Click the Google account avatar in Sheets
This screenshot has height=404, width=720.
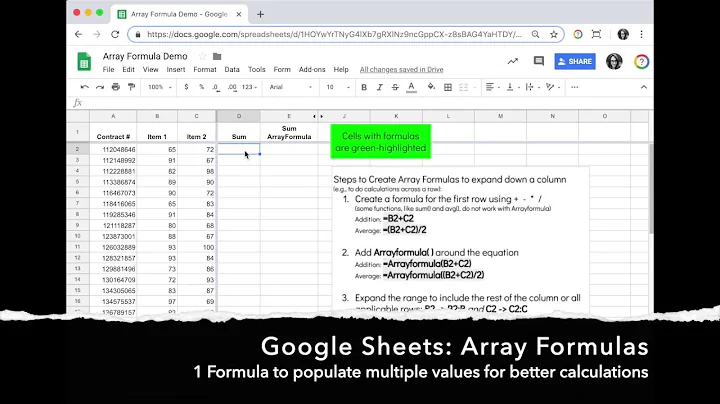click(614, 62)
